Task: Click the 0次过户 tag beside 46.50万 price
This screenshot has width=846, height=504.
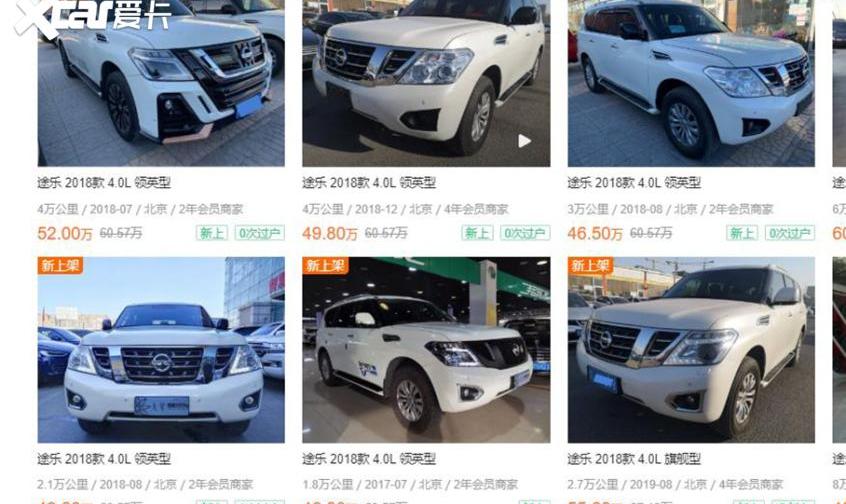Action: point(790,233)
